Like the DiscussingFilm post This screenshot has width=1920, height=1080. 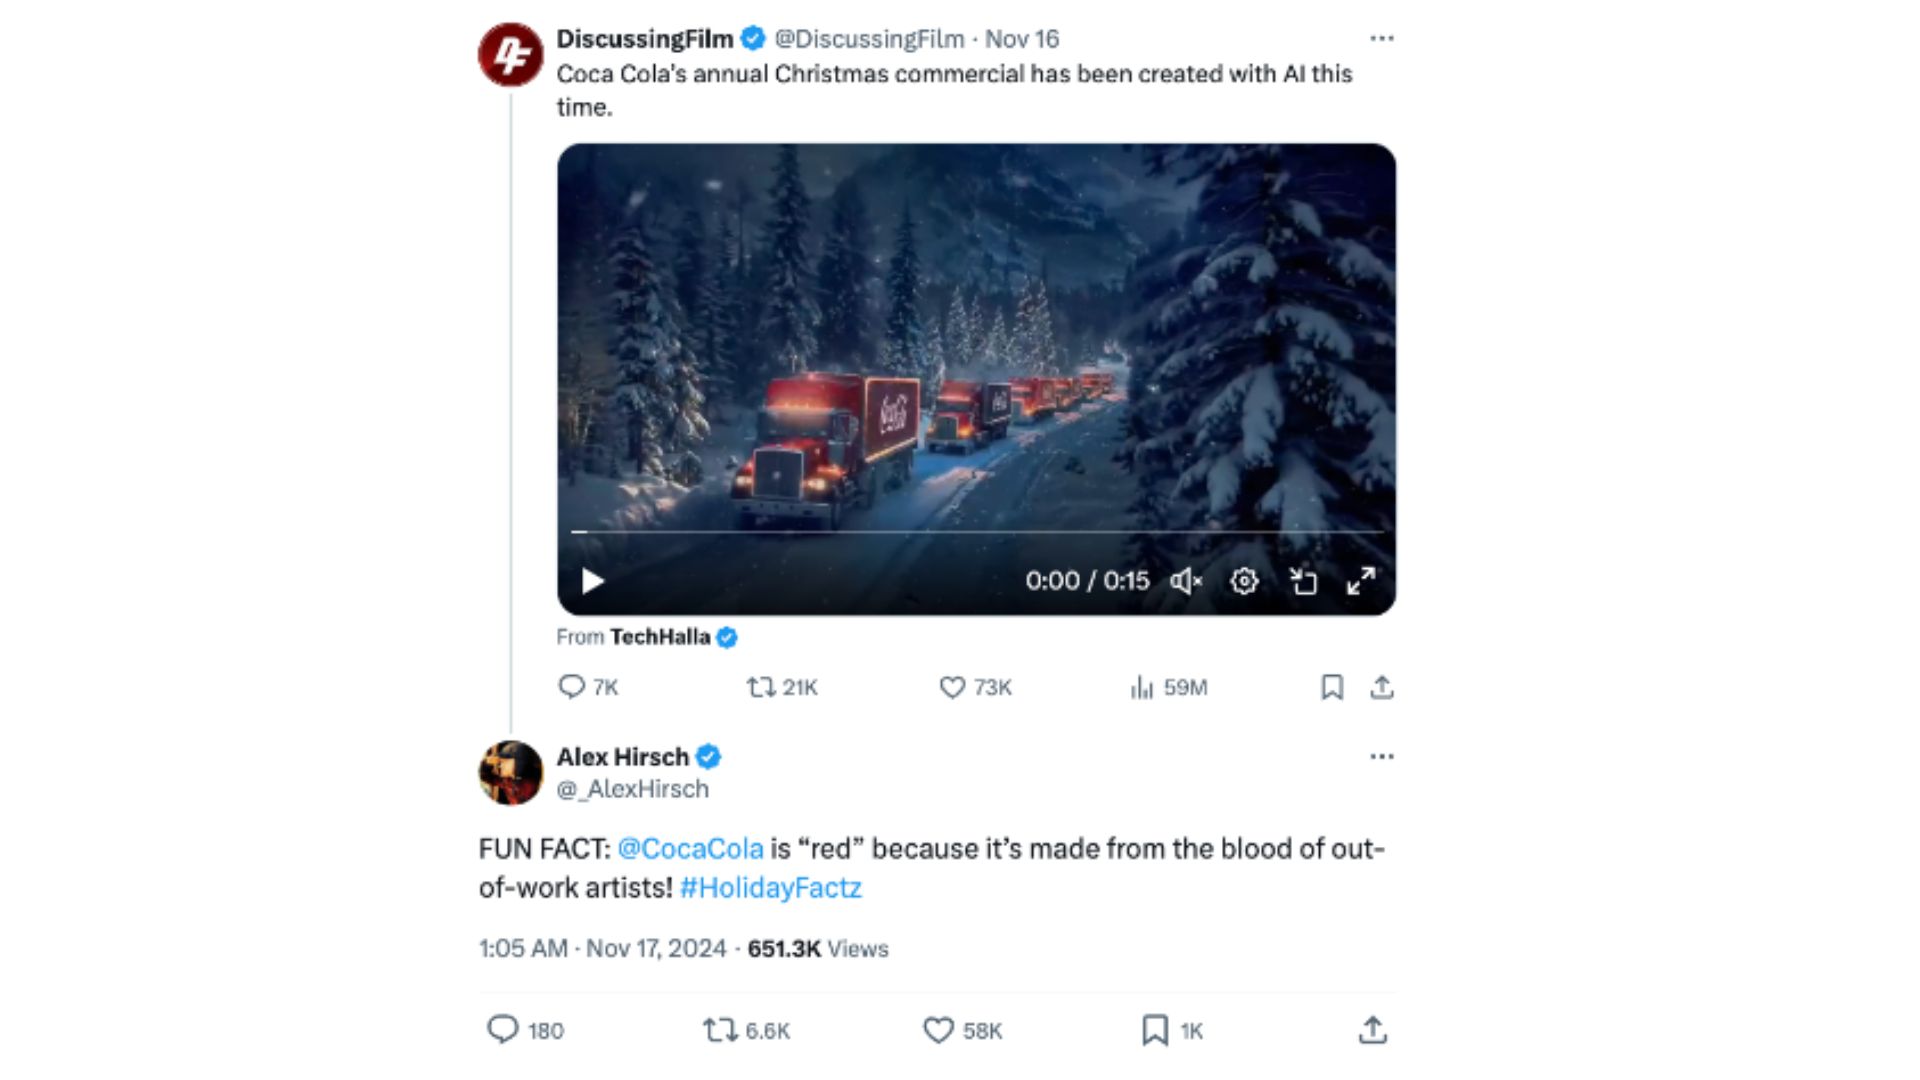coord(952,687)
